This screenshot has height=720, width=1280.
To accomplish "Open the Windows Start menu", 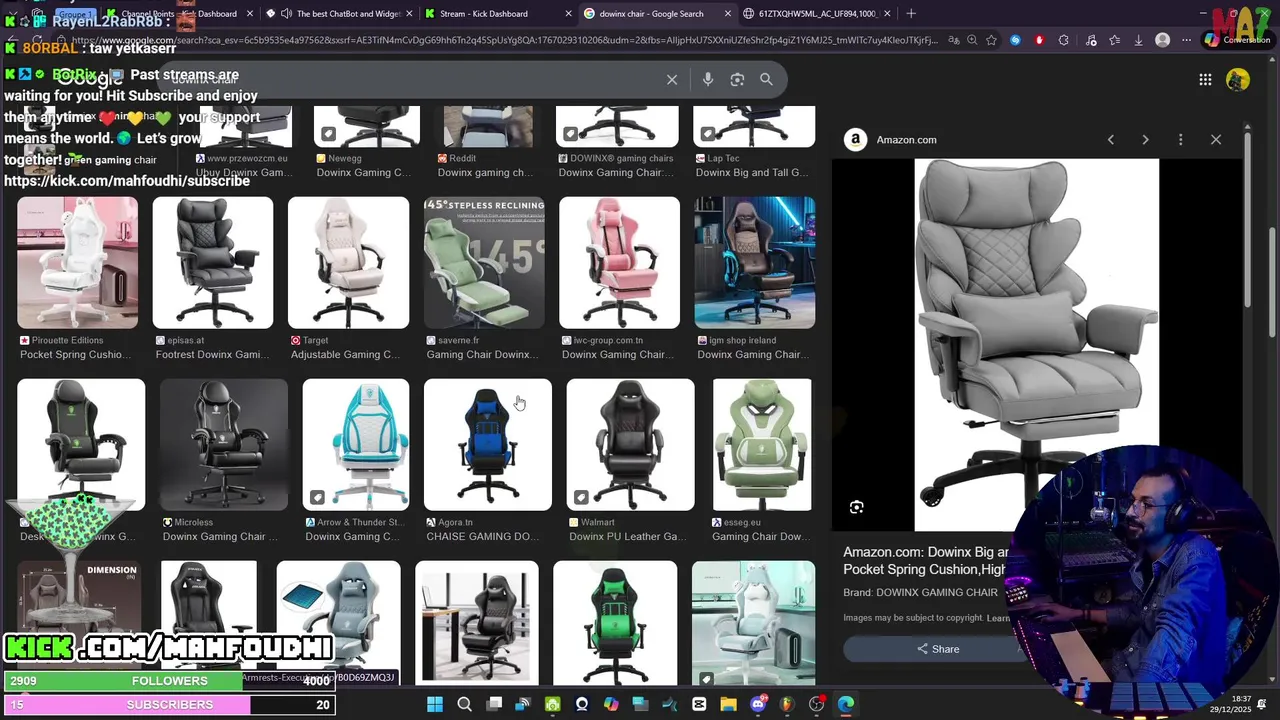I will coord(435,704).
